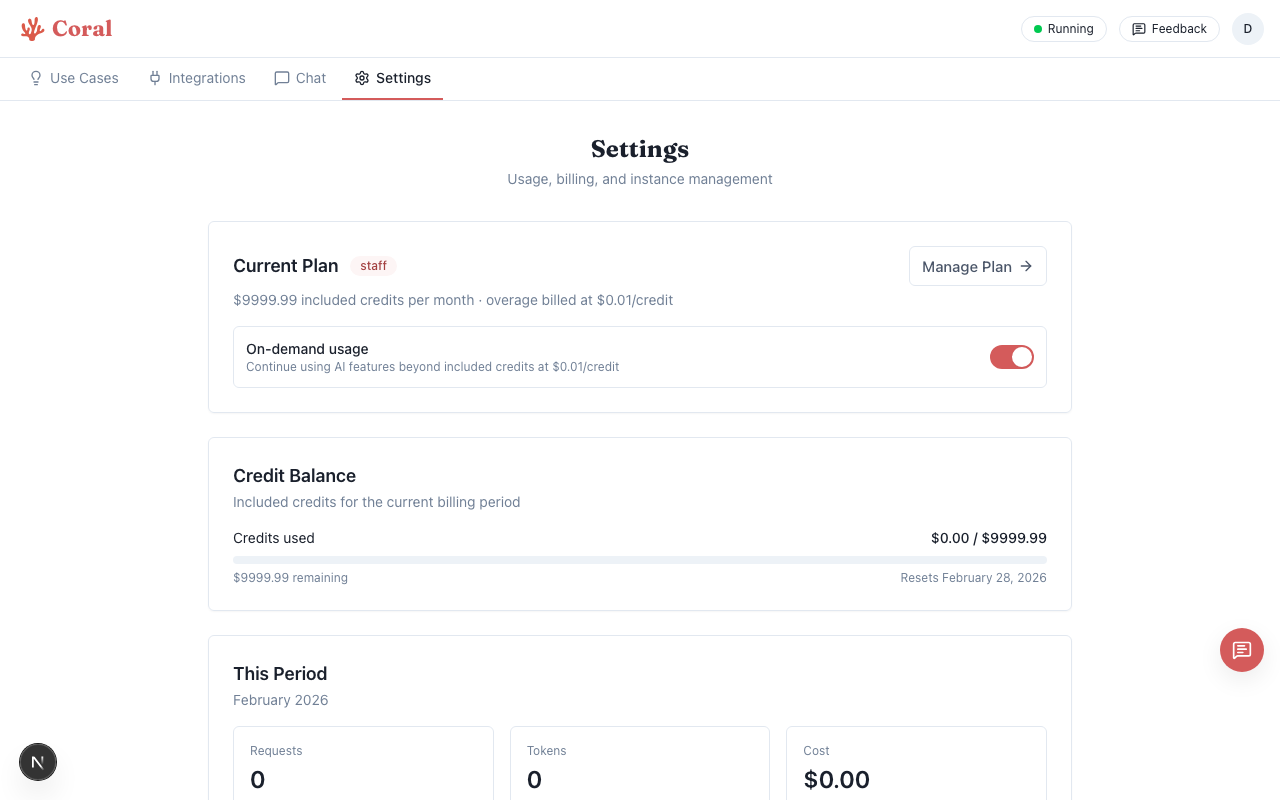Click the Feedback button
1280x800 pixels.
(x=1169, y=29)
